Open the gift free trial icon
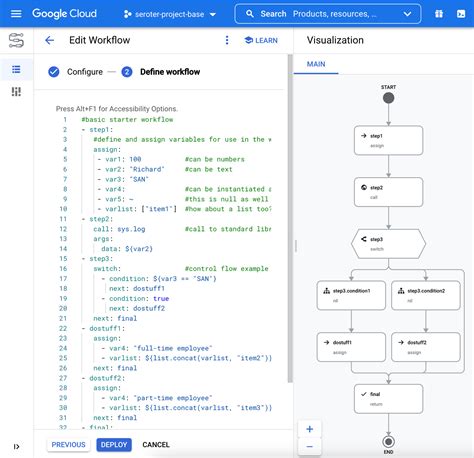The image size is (474, 458). point(439,14)
